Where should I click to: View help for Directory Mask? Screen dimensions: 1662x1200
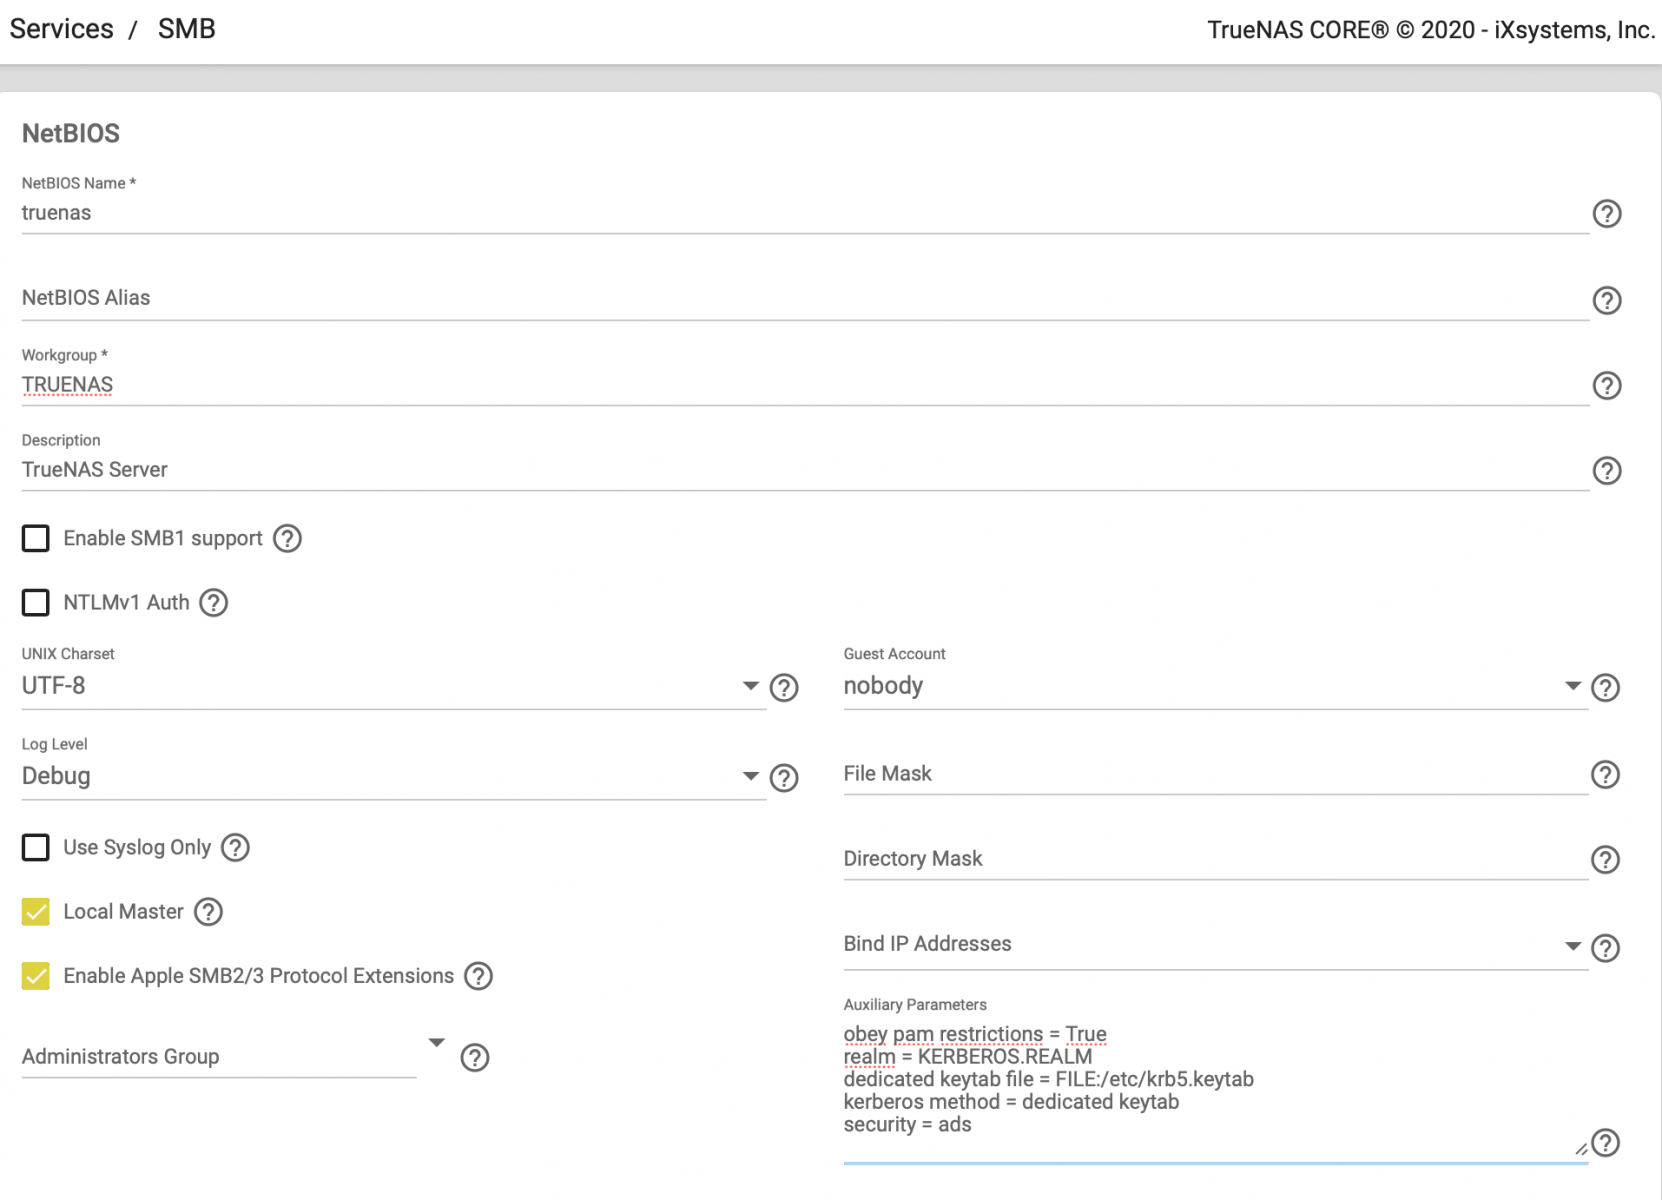point(1605,859)
